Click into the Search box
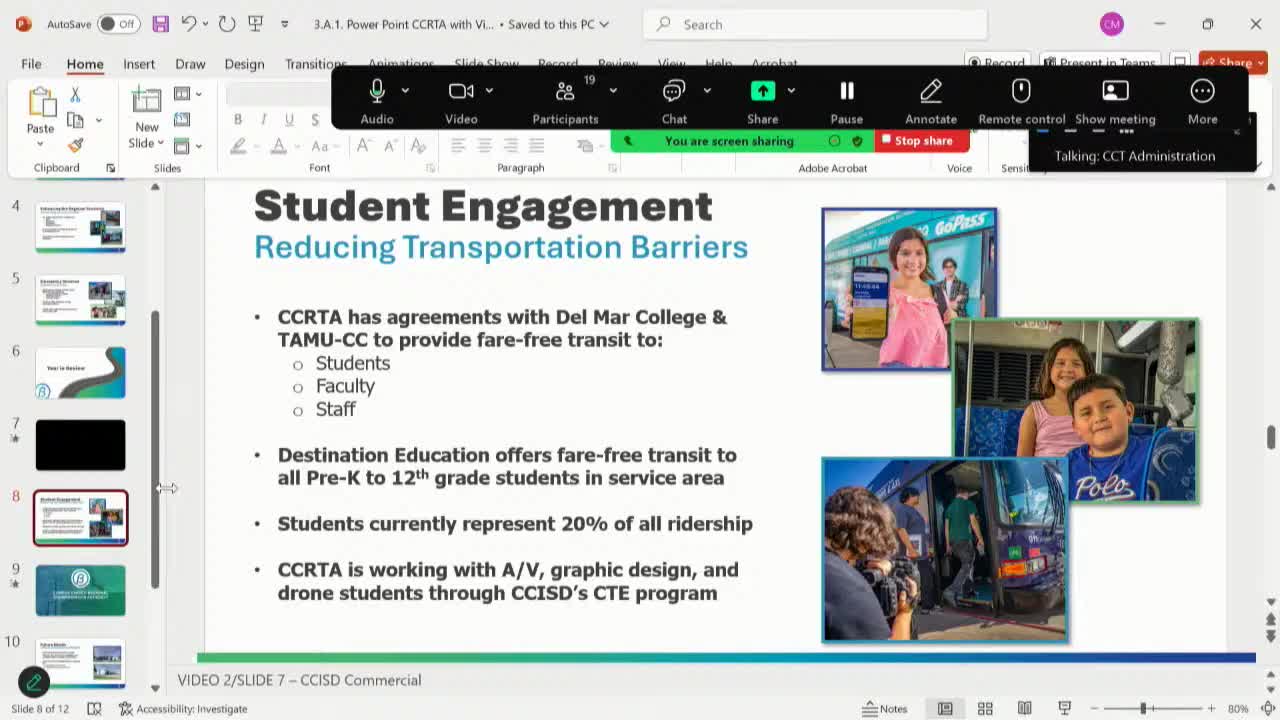 [x=815, y=24]
